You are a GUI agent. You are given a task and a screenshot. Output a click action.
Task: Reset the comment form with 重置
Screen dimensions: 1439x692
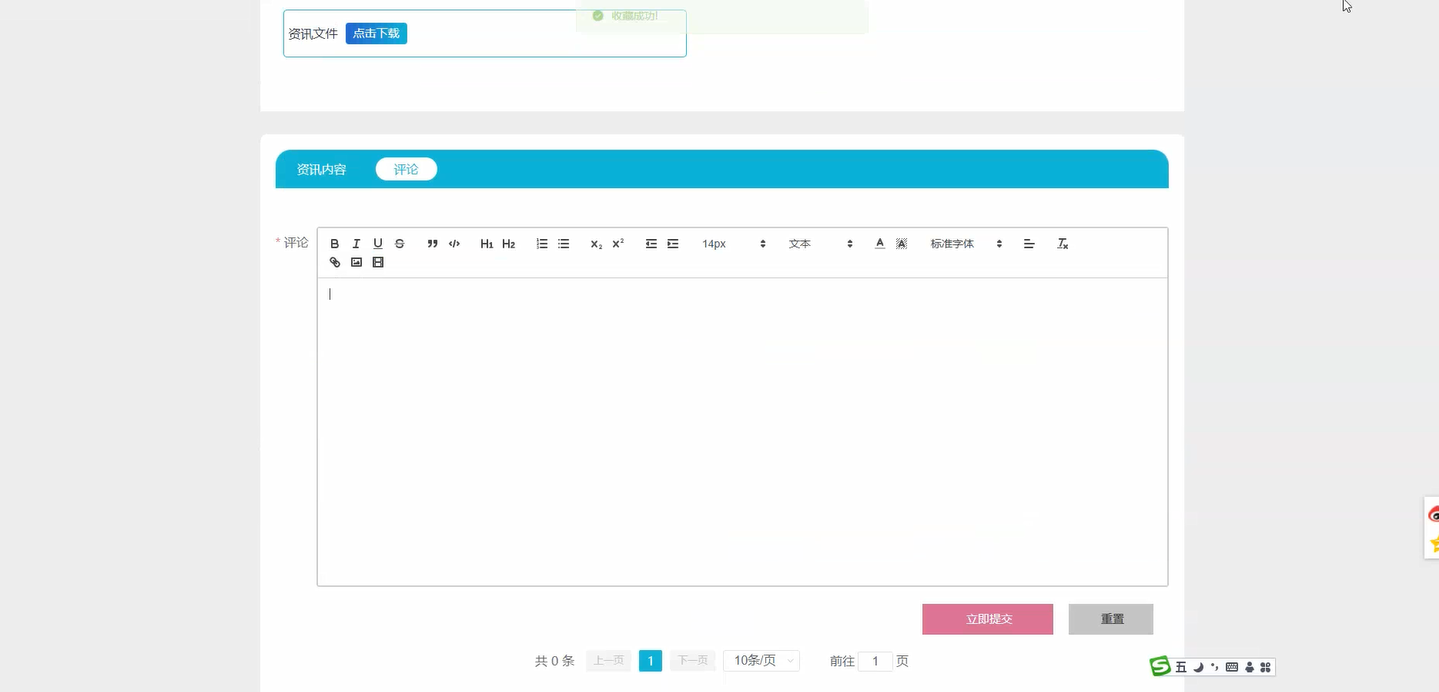pyautogui.click(x=1111, y=619)
